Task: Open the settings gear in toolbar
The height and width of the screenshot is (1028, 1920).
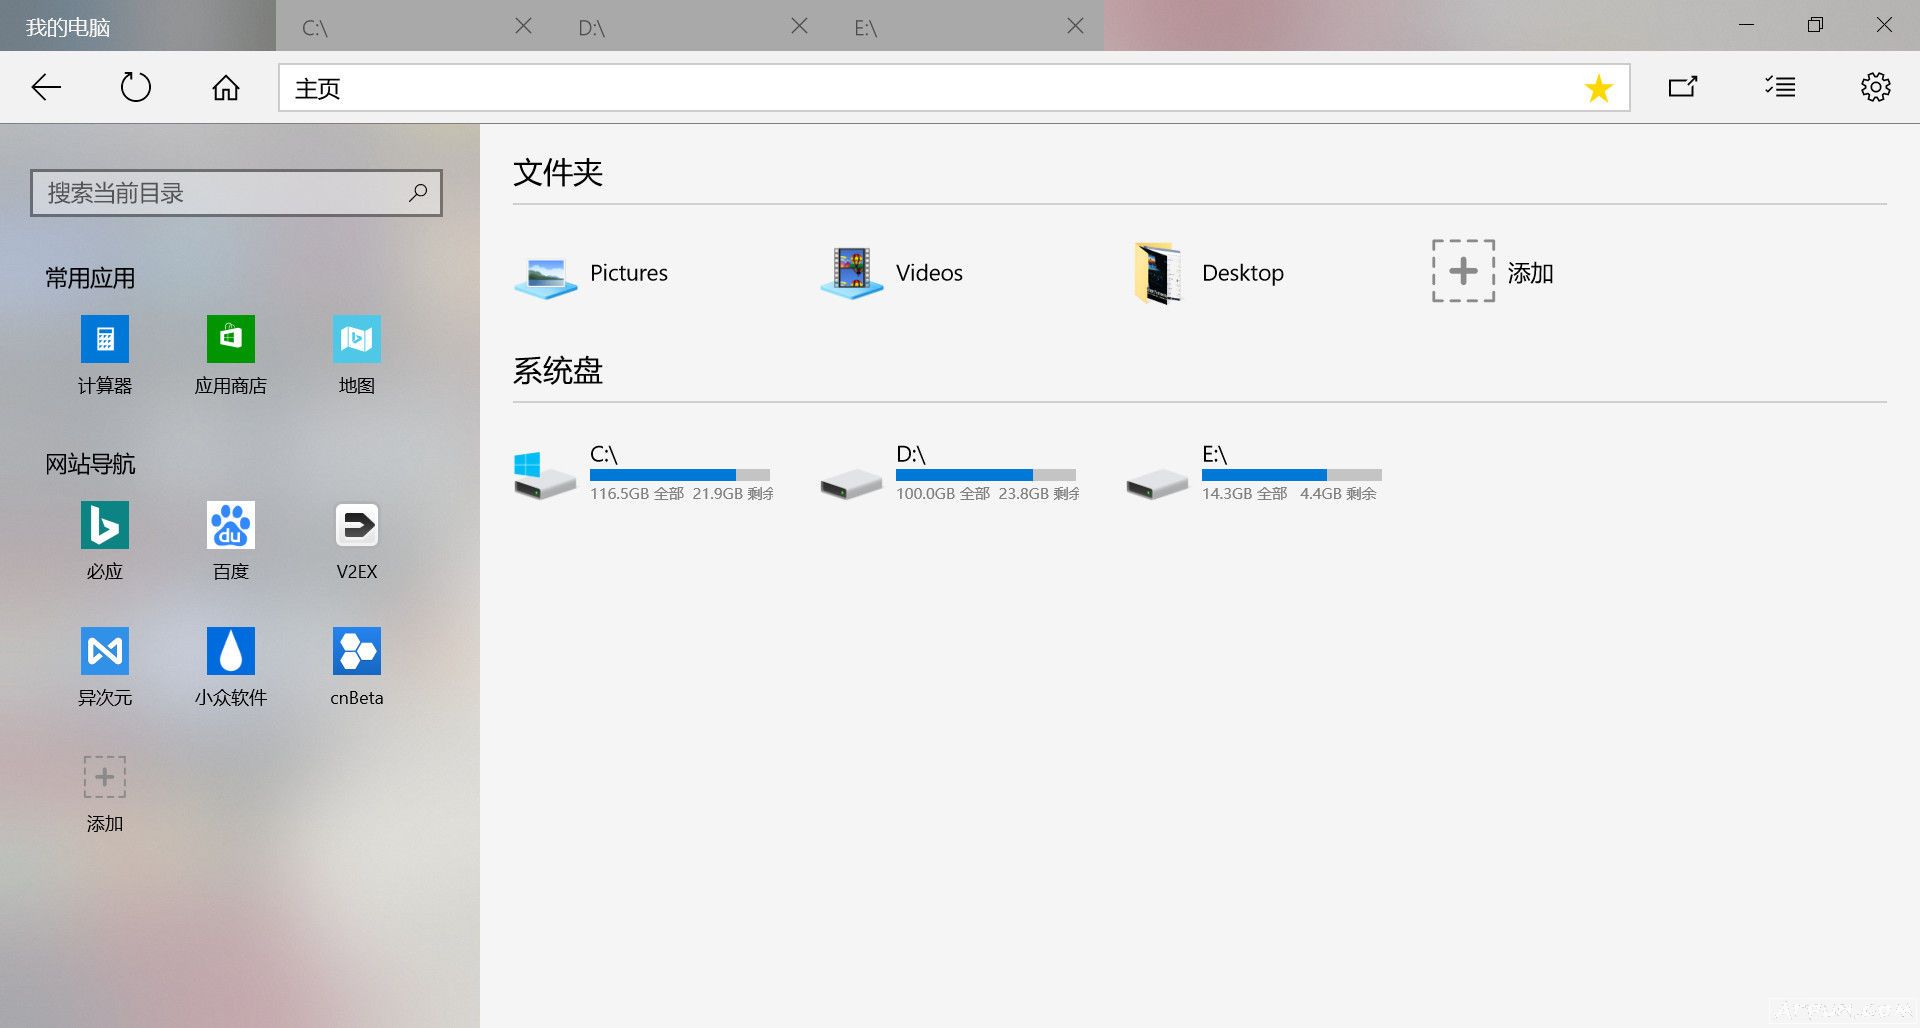Action: click(x=1875, y=87)
